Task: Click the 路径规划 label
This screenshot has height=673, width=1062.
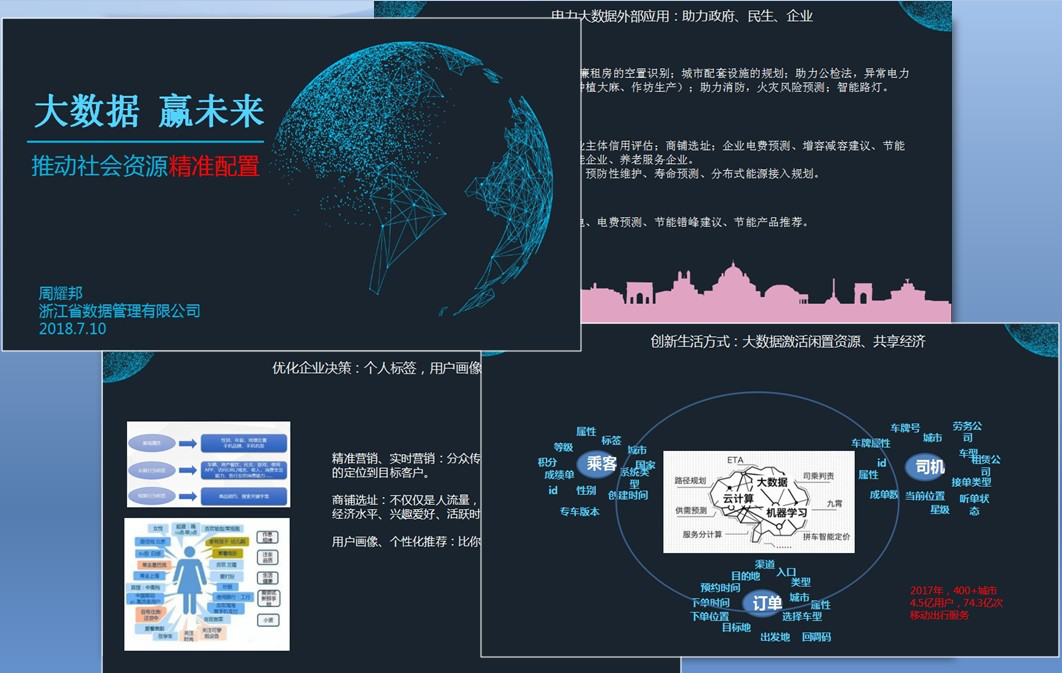Action: point(690,481)
